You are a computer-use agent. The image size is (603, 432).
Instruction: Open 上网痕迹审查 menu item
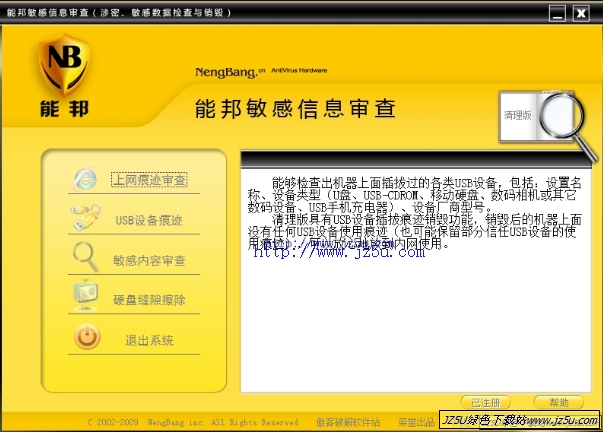tap(149, 180)
